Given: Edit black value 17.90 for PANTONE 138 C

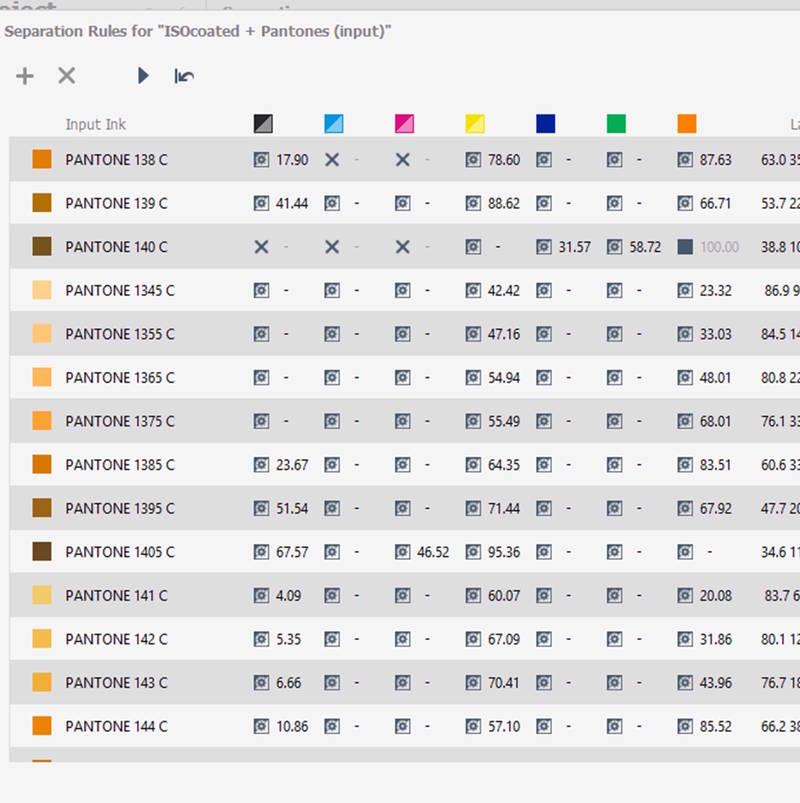Looking at the screenshot, I should pos(292,160).
